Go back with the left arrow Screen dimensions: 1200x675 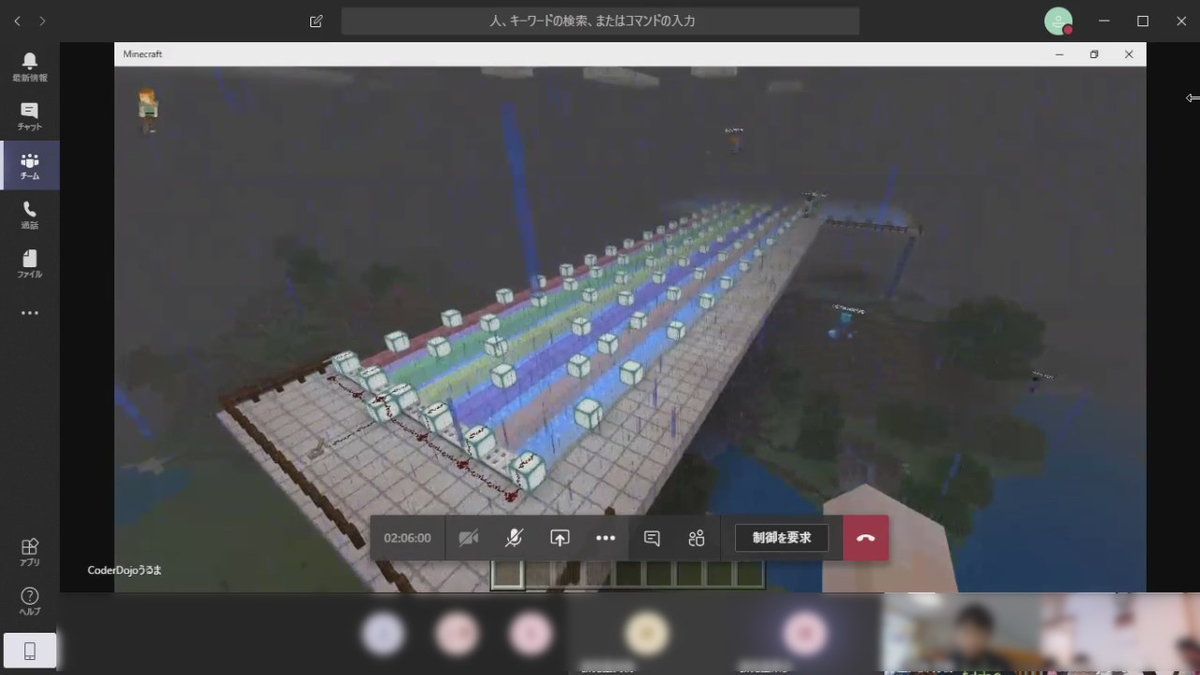click(x=17, y=21)
